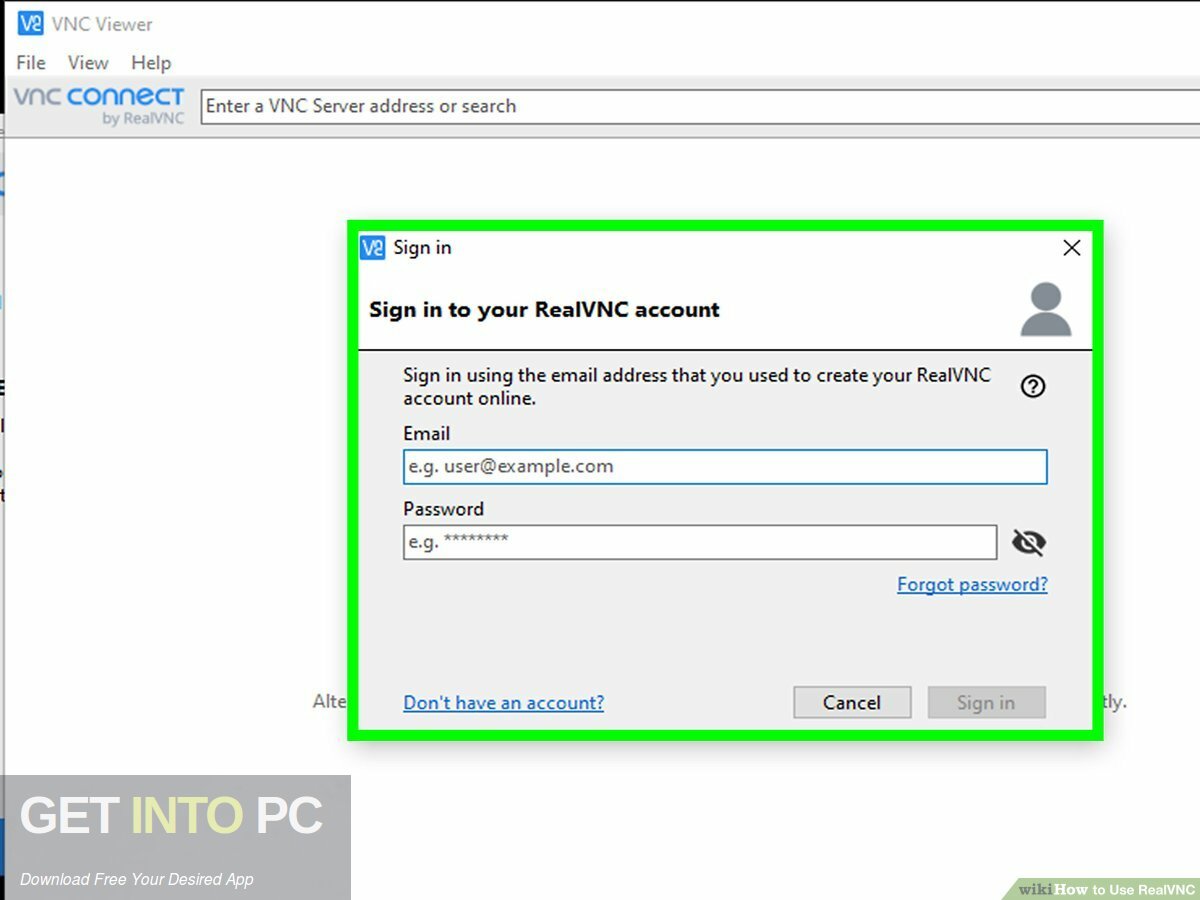
Task: Focus the Email input field
Action: [725, 466]
